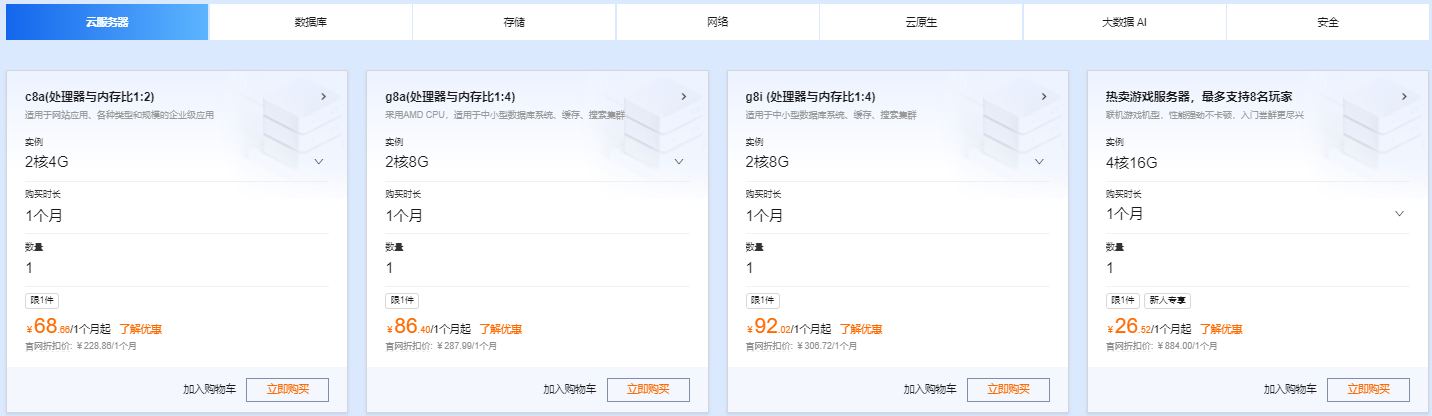Select the 存储 tab
The height and width of the screenshot is (416, 1432).
pyautogui.click(x=514, y=22)
